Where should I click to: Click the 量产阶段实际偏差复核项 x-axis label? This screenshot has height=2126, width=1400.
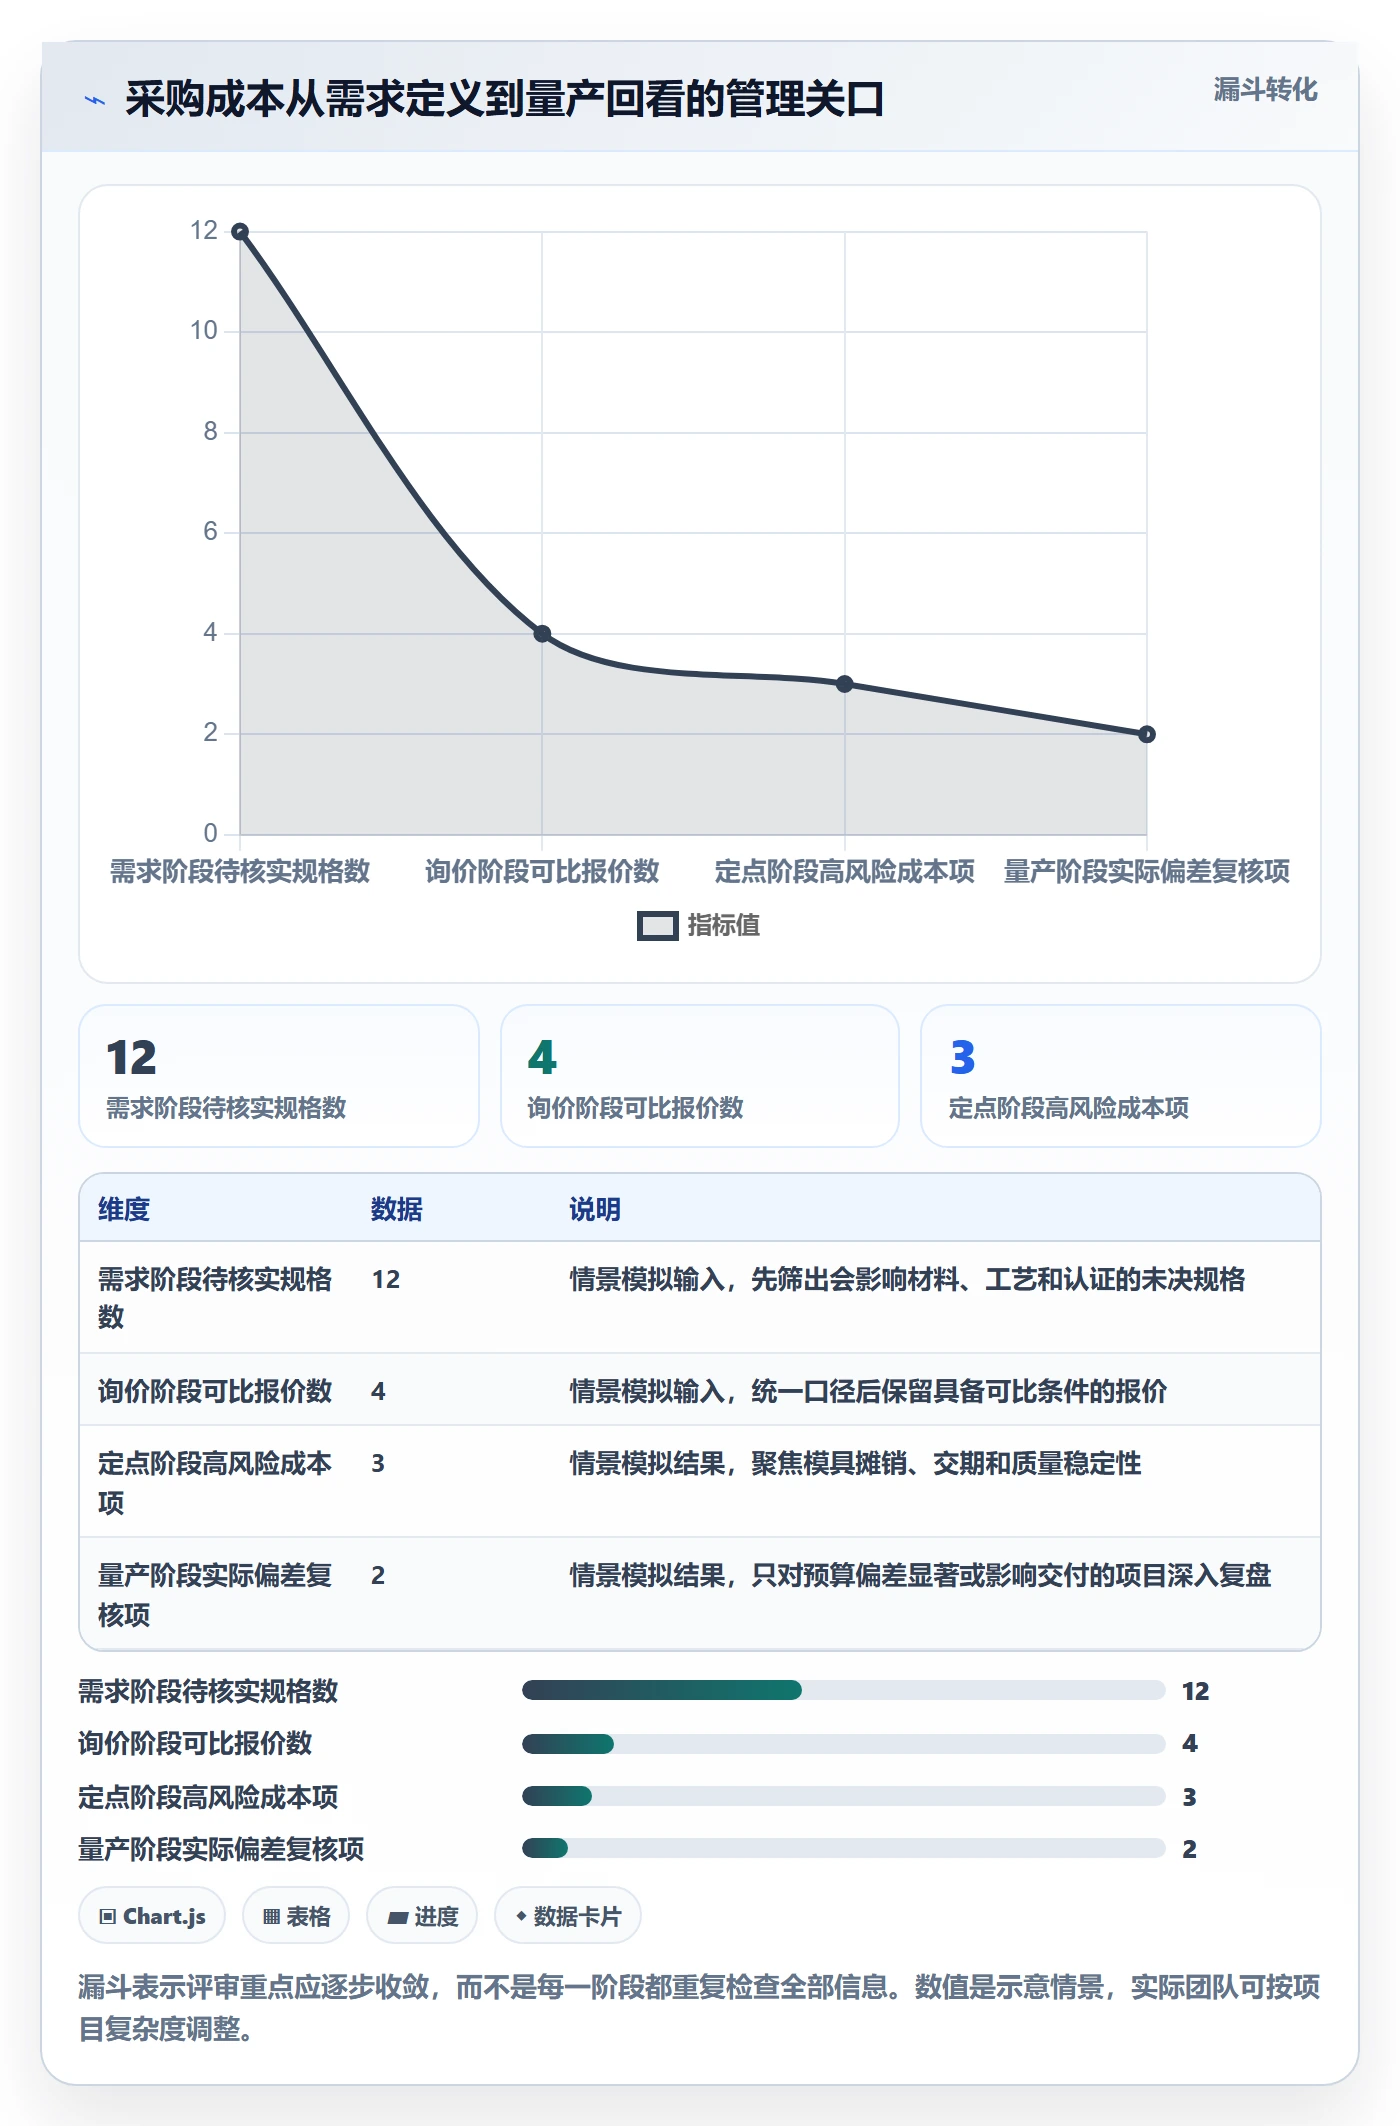pyautogui.click(x=1147, y=872)
